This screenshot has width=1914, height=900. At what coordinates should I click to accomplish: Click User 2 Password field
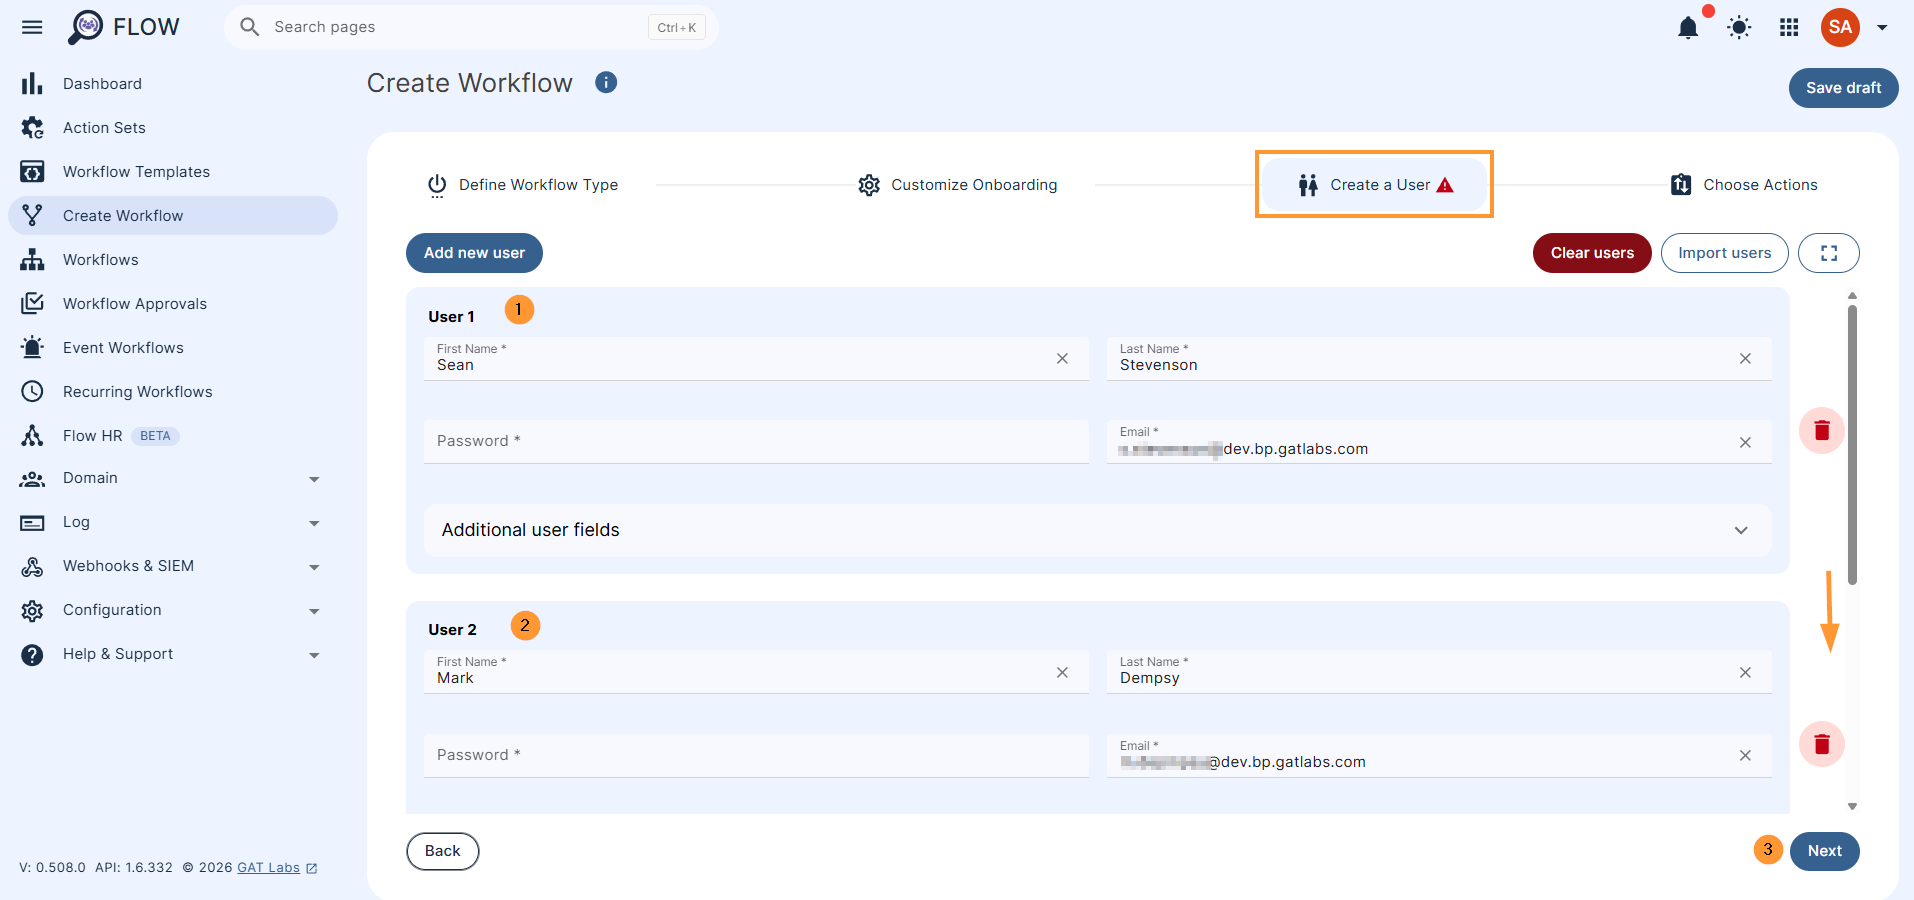point(756,755)
